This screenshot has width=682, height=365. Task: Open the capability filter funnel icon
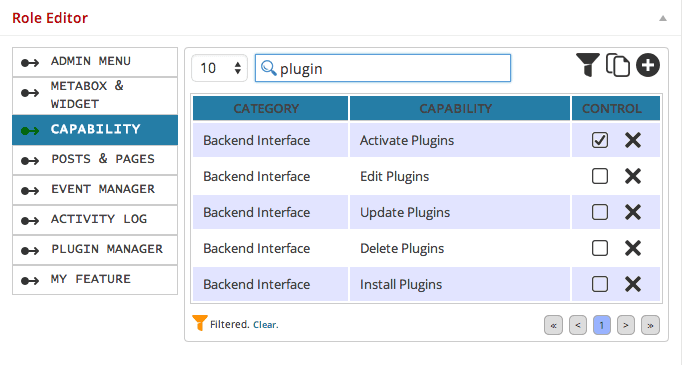pos(588,65)
